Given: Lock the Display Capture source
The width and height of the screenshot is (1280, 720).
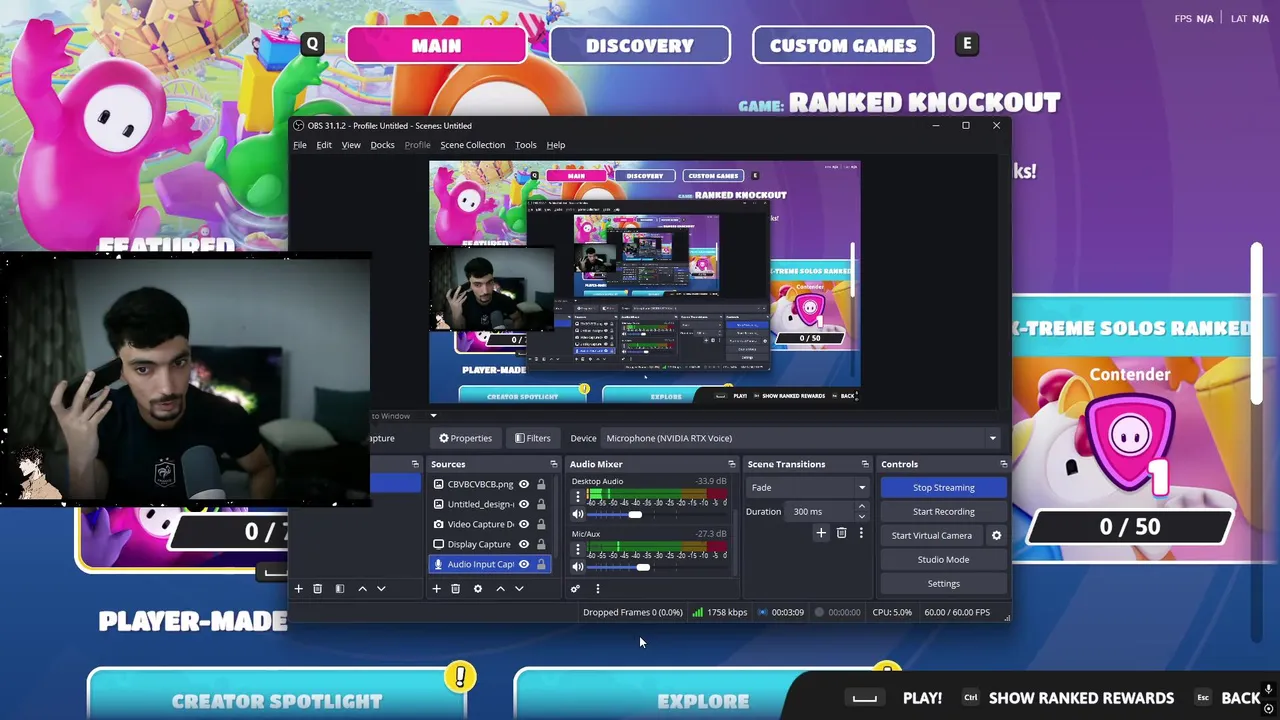Looking at the screenshot, I should pyautogui.click(x=541, y=544).
